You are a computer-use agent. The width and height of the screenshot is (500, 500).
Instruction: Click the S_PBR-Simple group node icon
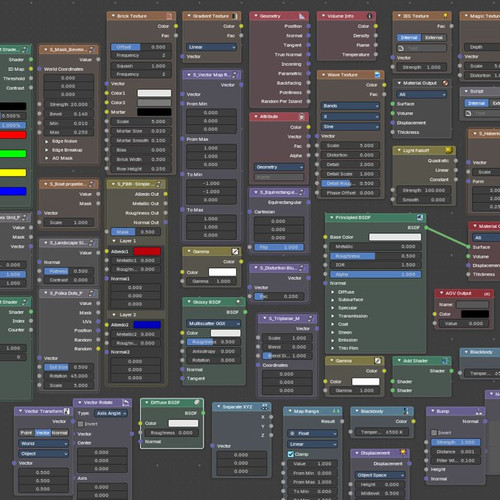click(x=158, y=184)
